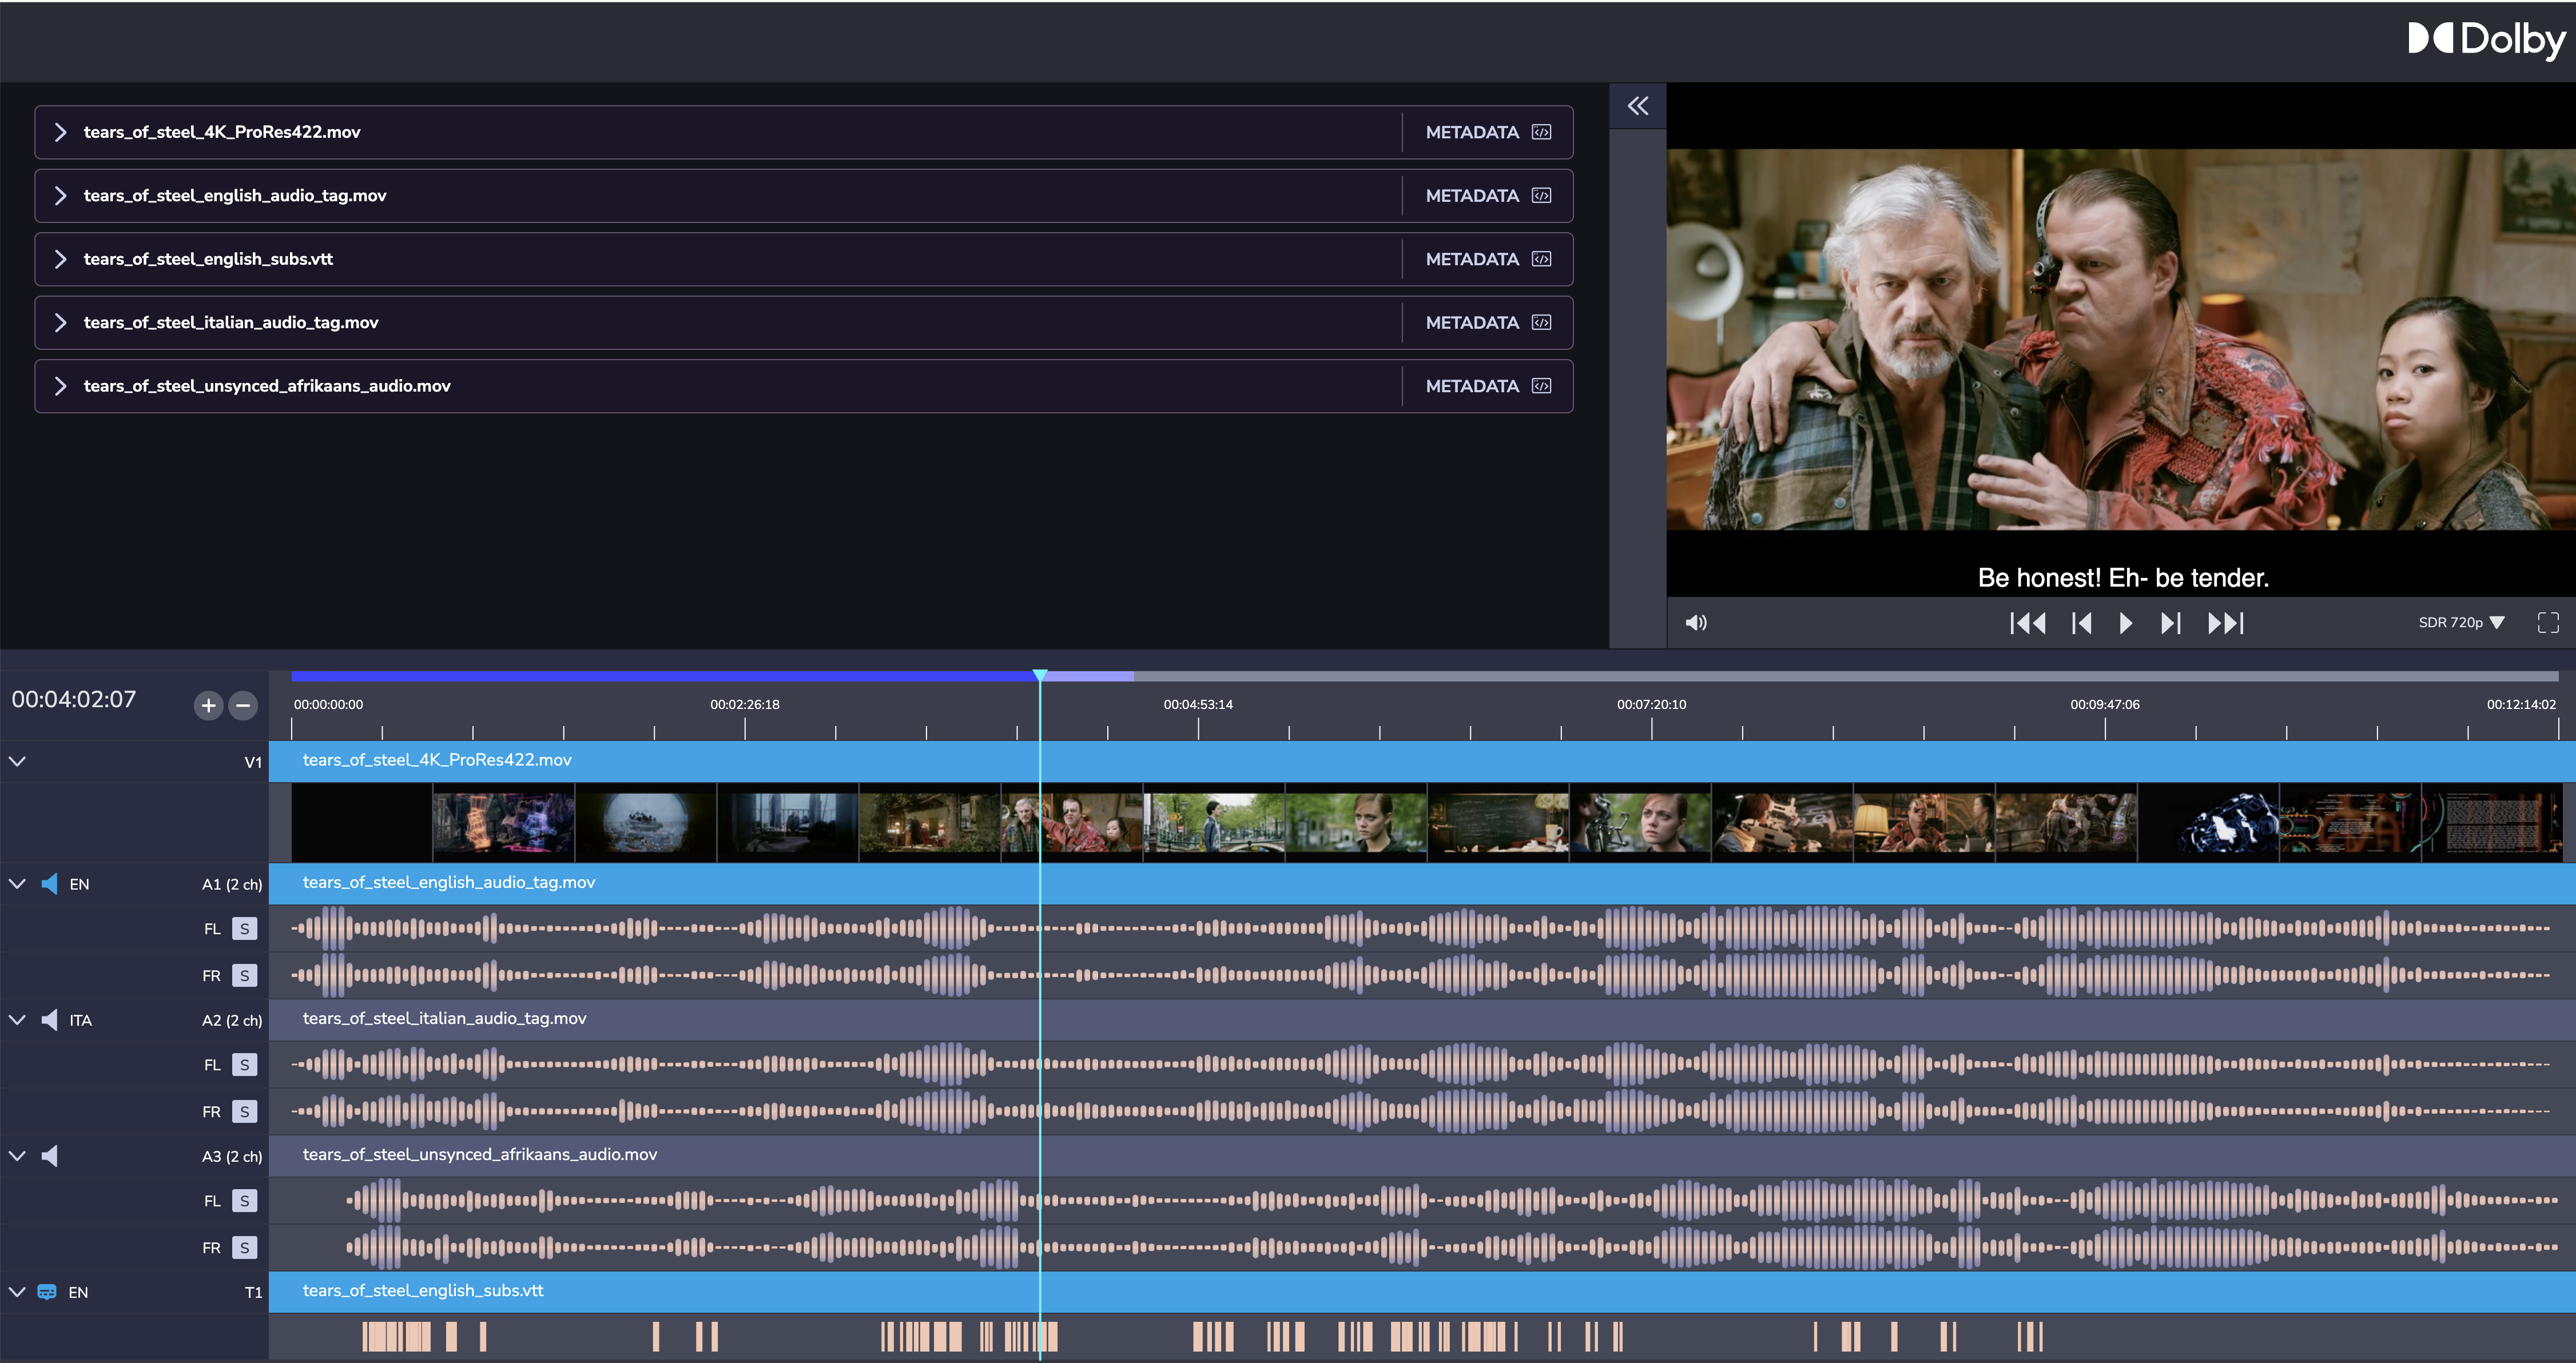Select the tears_of_steel_english_audio_tag.mov clip on A1

pyautogui.click(x=1422, y=883)
